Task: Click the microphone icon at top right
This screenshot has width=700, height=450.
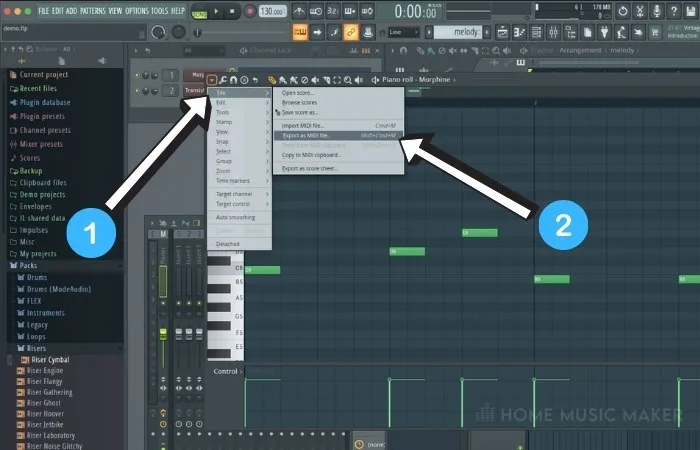Action: 657,11
